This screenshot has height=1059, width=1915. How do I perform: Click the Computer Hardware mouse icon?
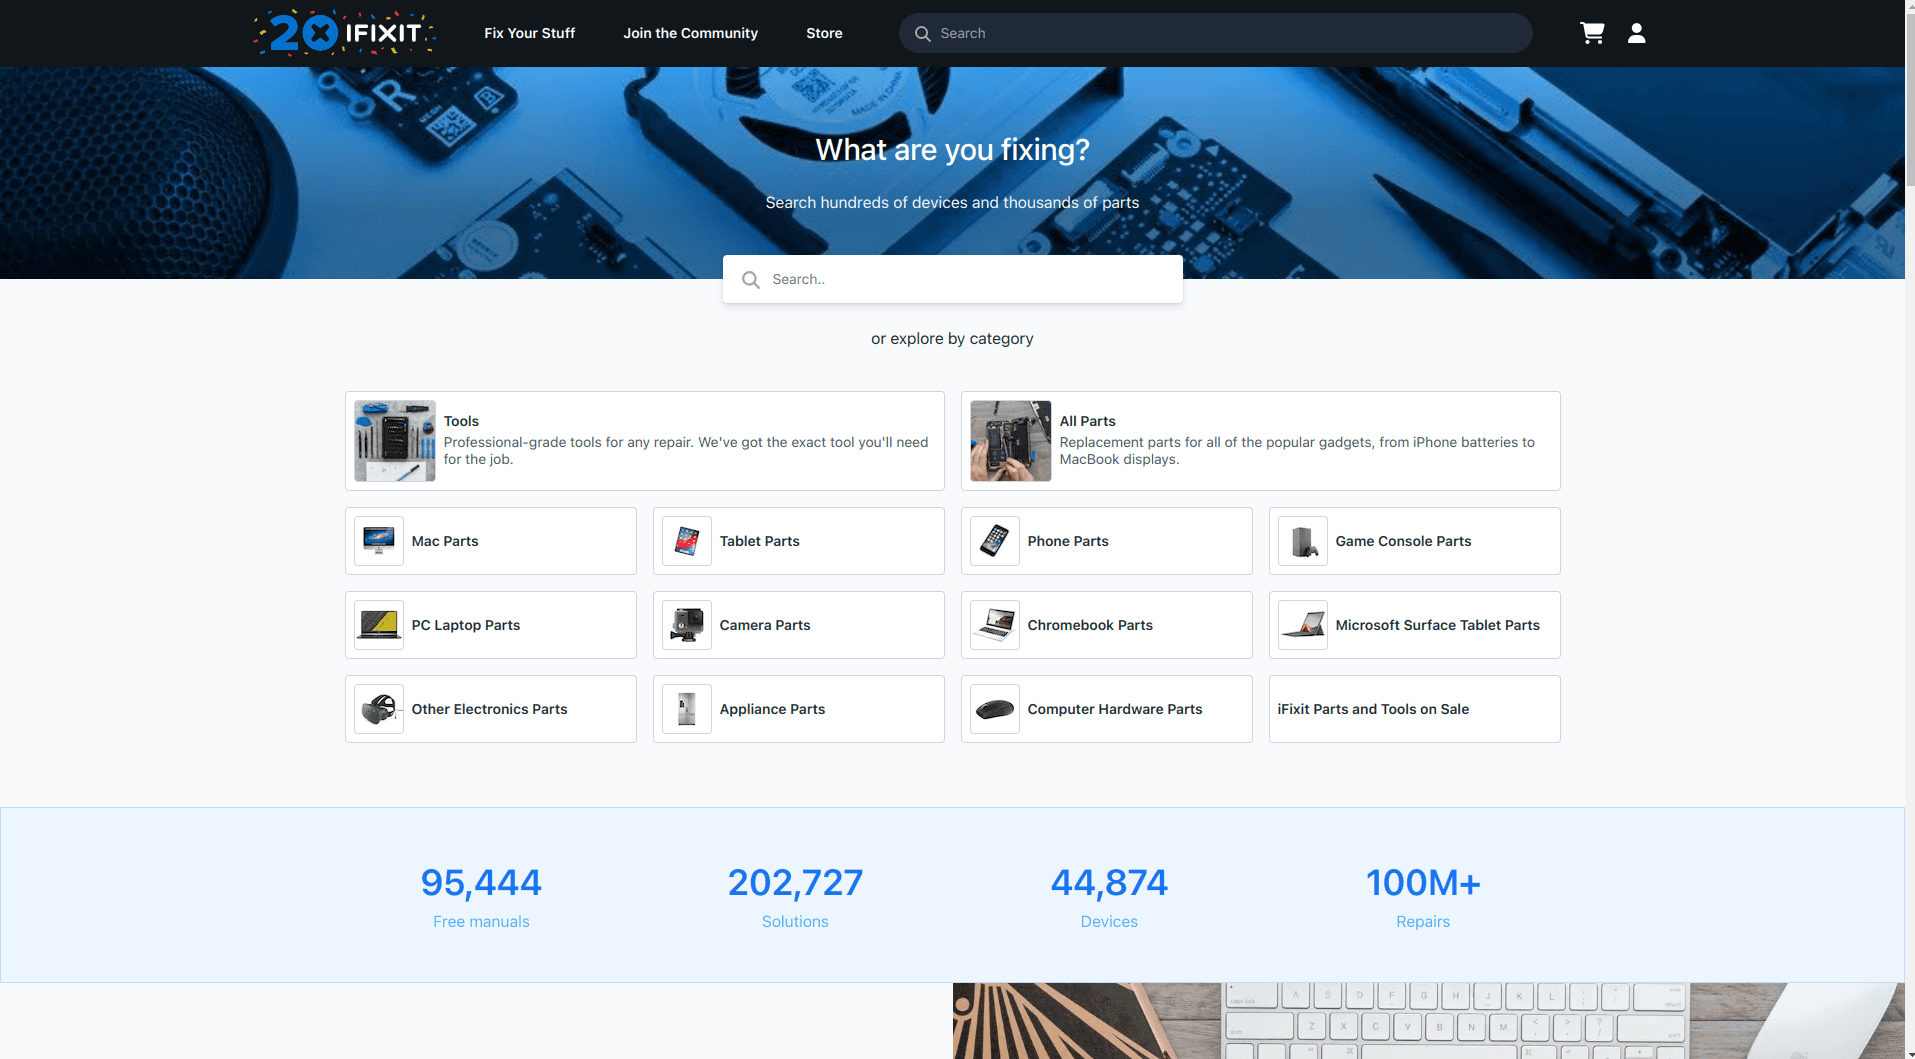tap(995, 709)
